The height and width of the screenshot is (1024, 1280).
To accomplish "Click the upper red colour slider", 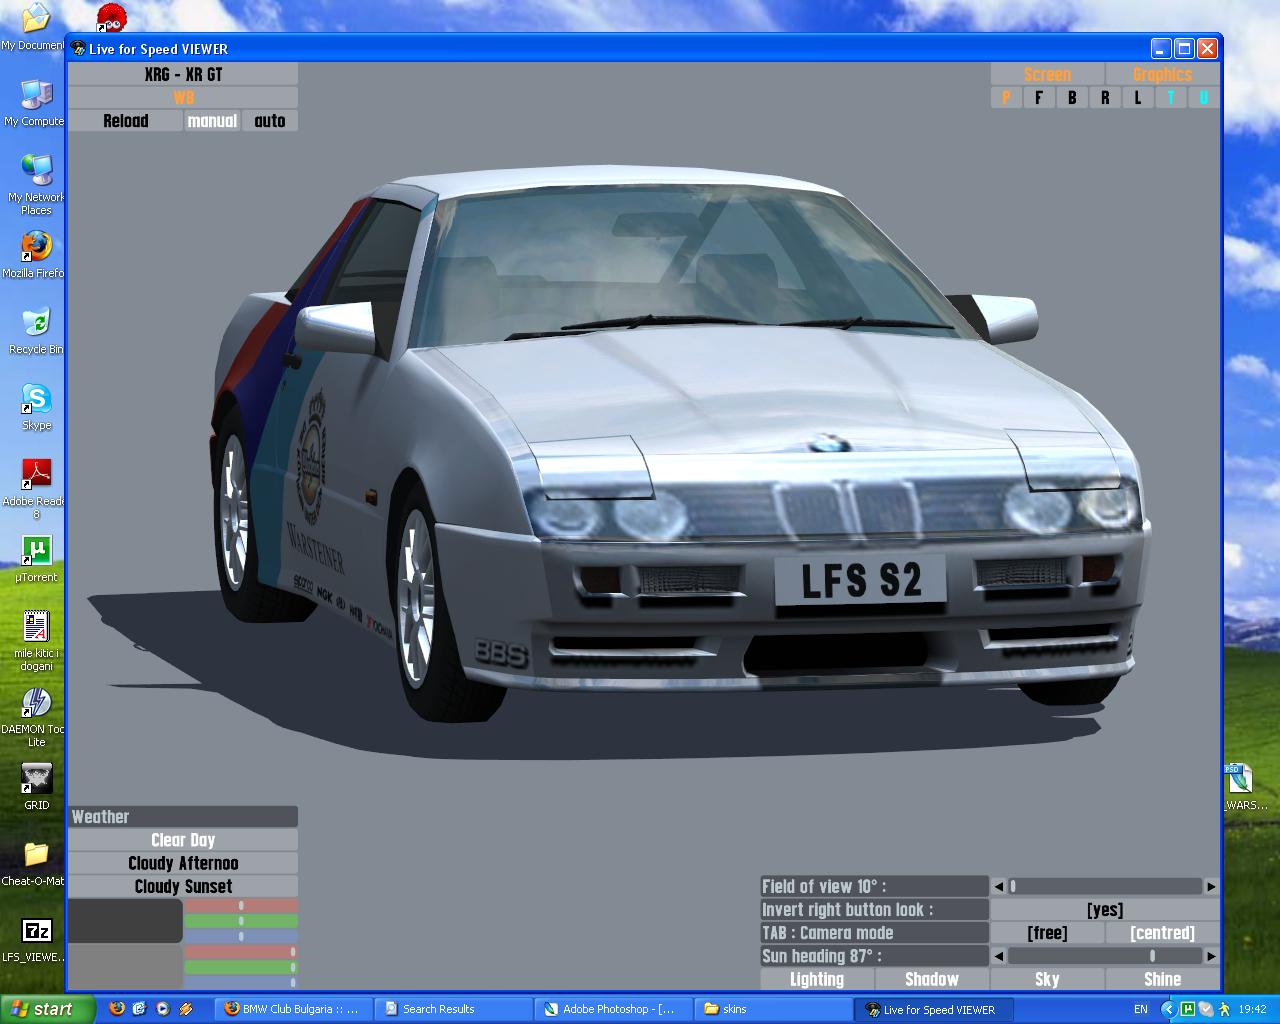I will (241, 906).
